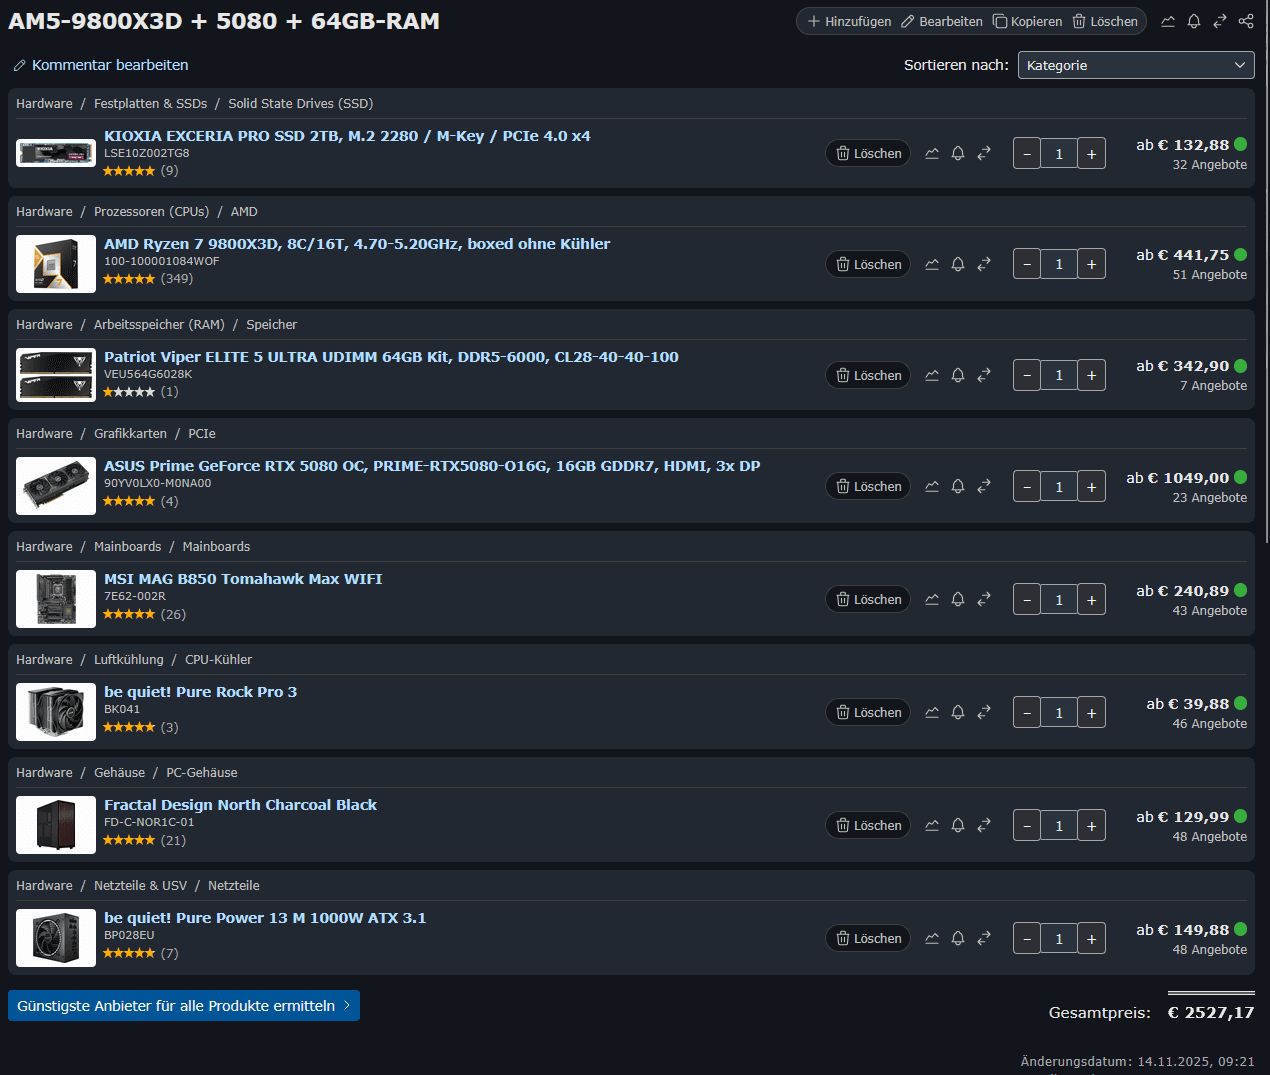Open price history chart for AMD Ryzen 7 9800X3D
1270x1075 pixels.
932,264
